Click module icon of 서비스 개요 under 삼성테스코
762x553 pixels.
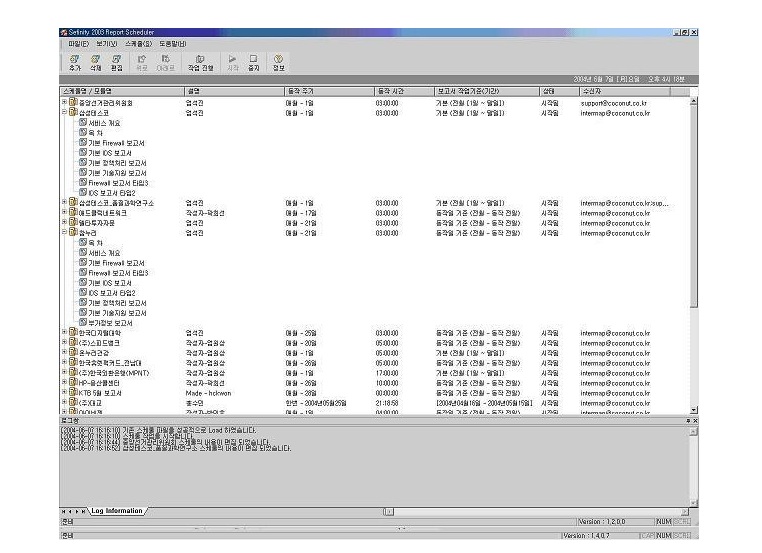pos(83,122)
